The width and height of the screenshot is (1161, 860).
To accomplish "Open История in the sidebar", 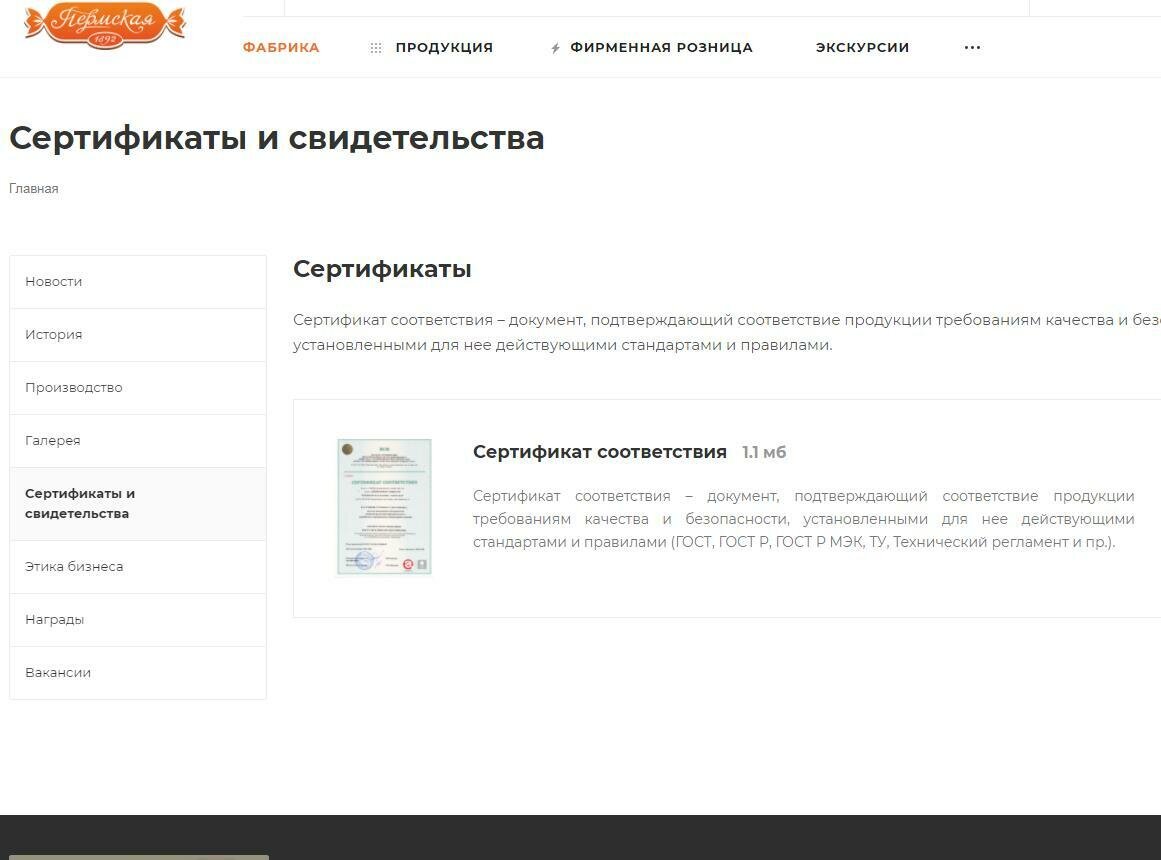I will [138, 335].
